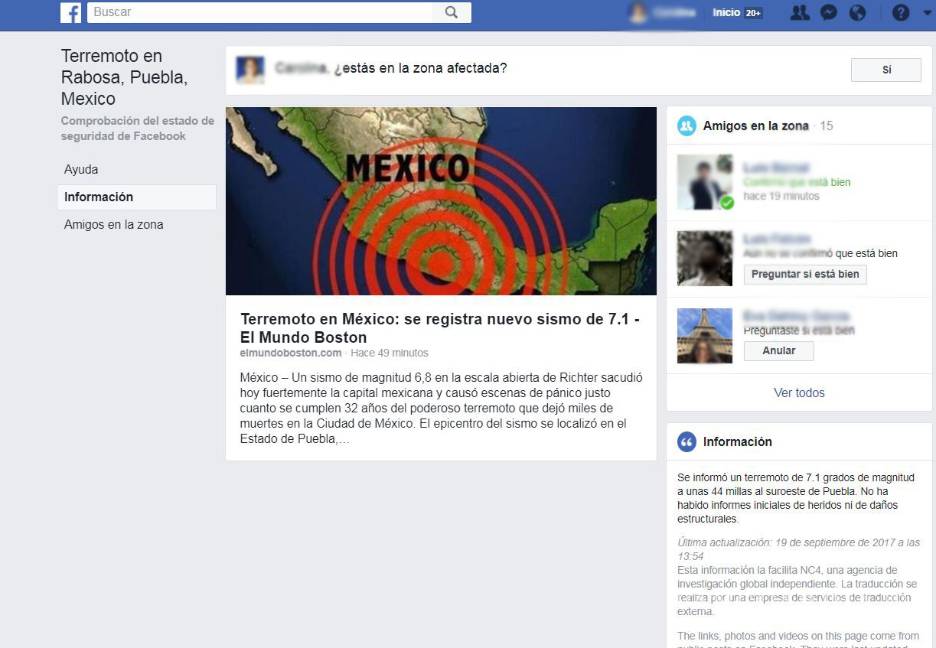This screenshot has height=648, width=936.
Task: Click the search magnifier icon
Action: (x=451, y=13)
